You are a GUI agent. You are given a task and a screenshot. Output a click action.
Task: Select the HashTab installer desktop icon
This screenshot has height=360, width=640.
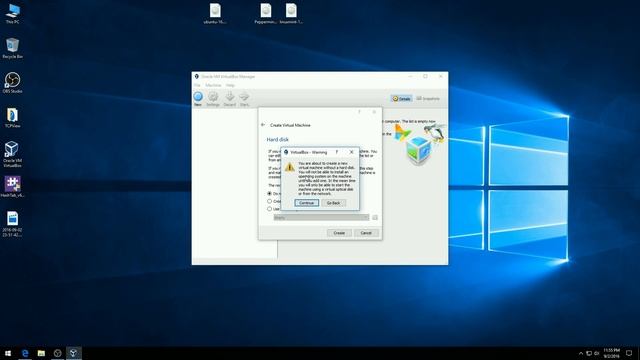coord(12,187)
